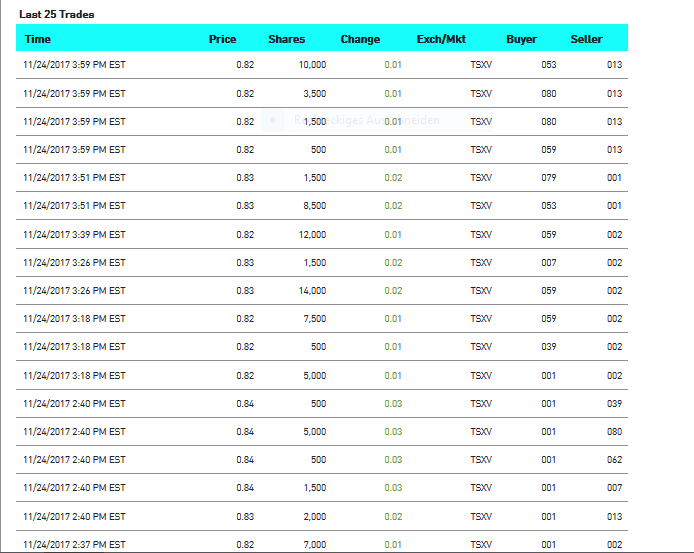Click seller code 007

614,488
